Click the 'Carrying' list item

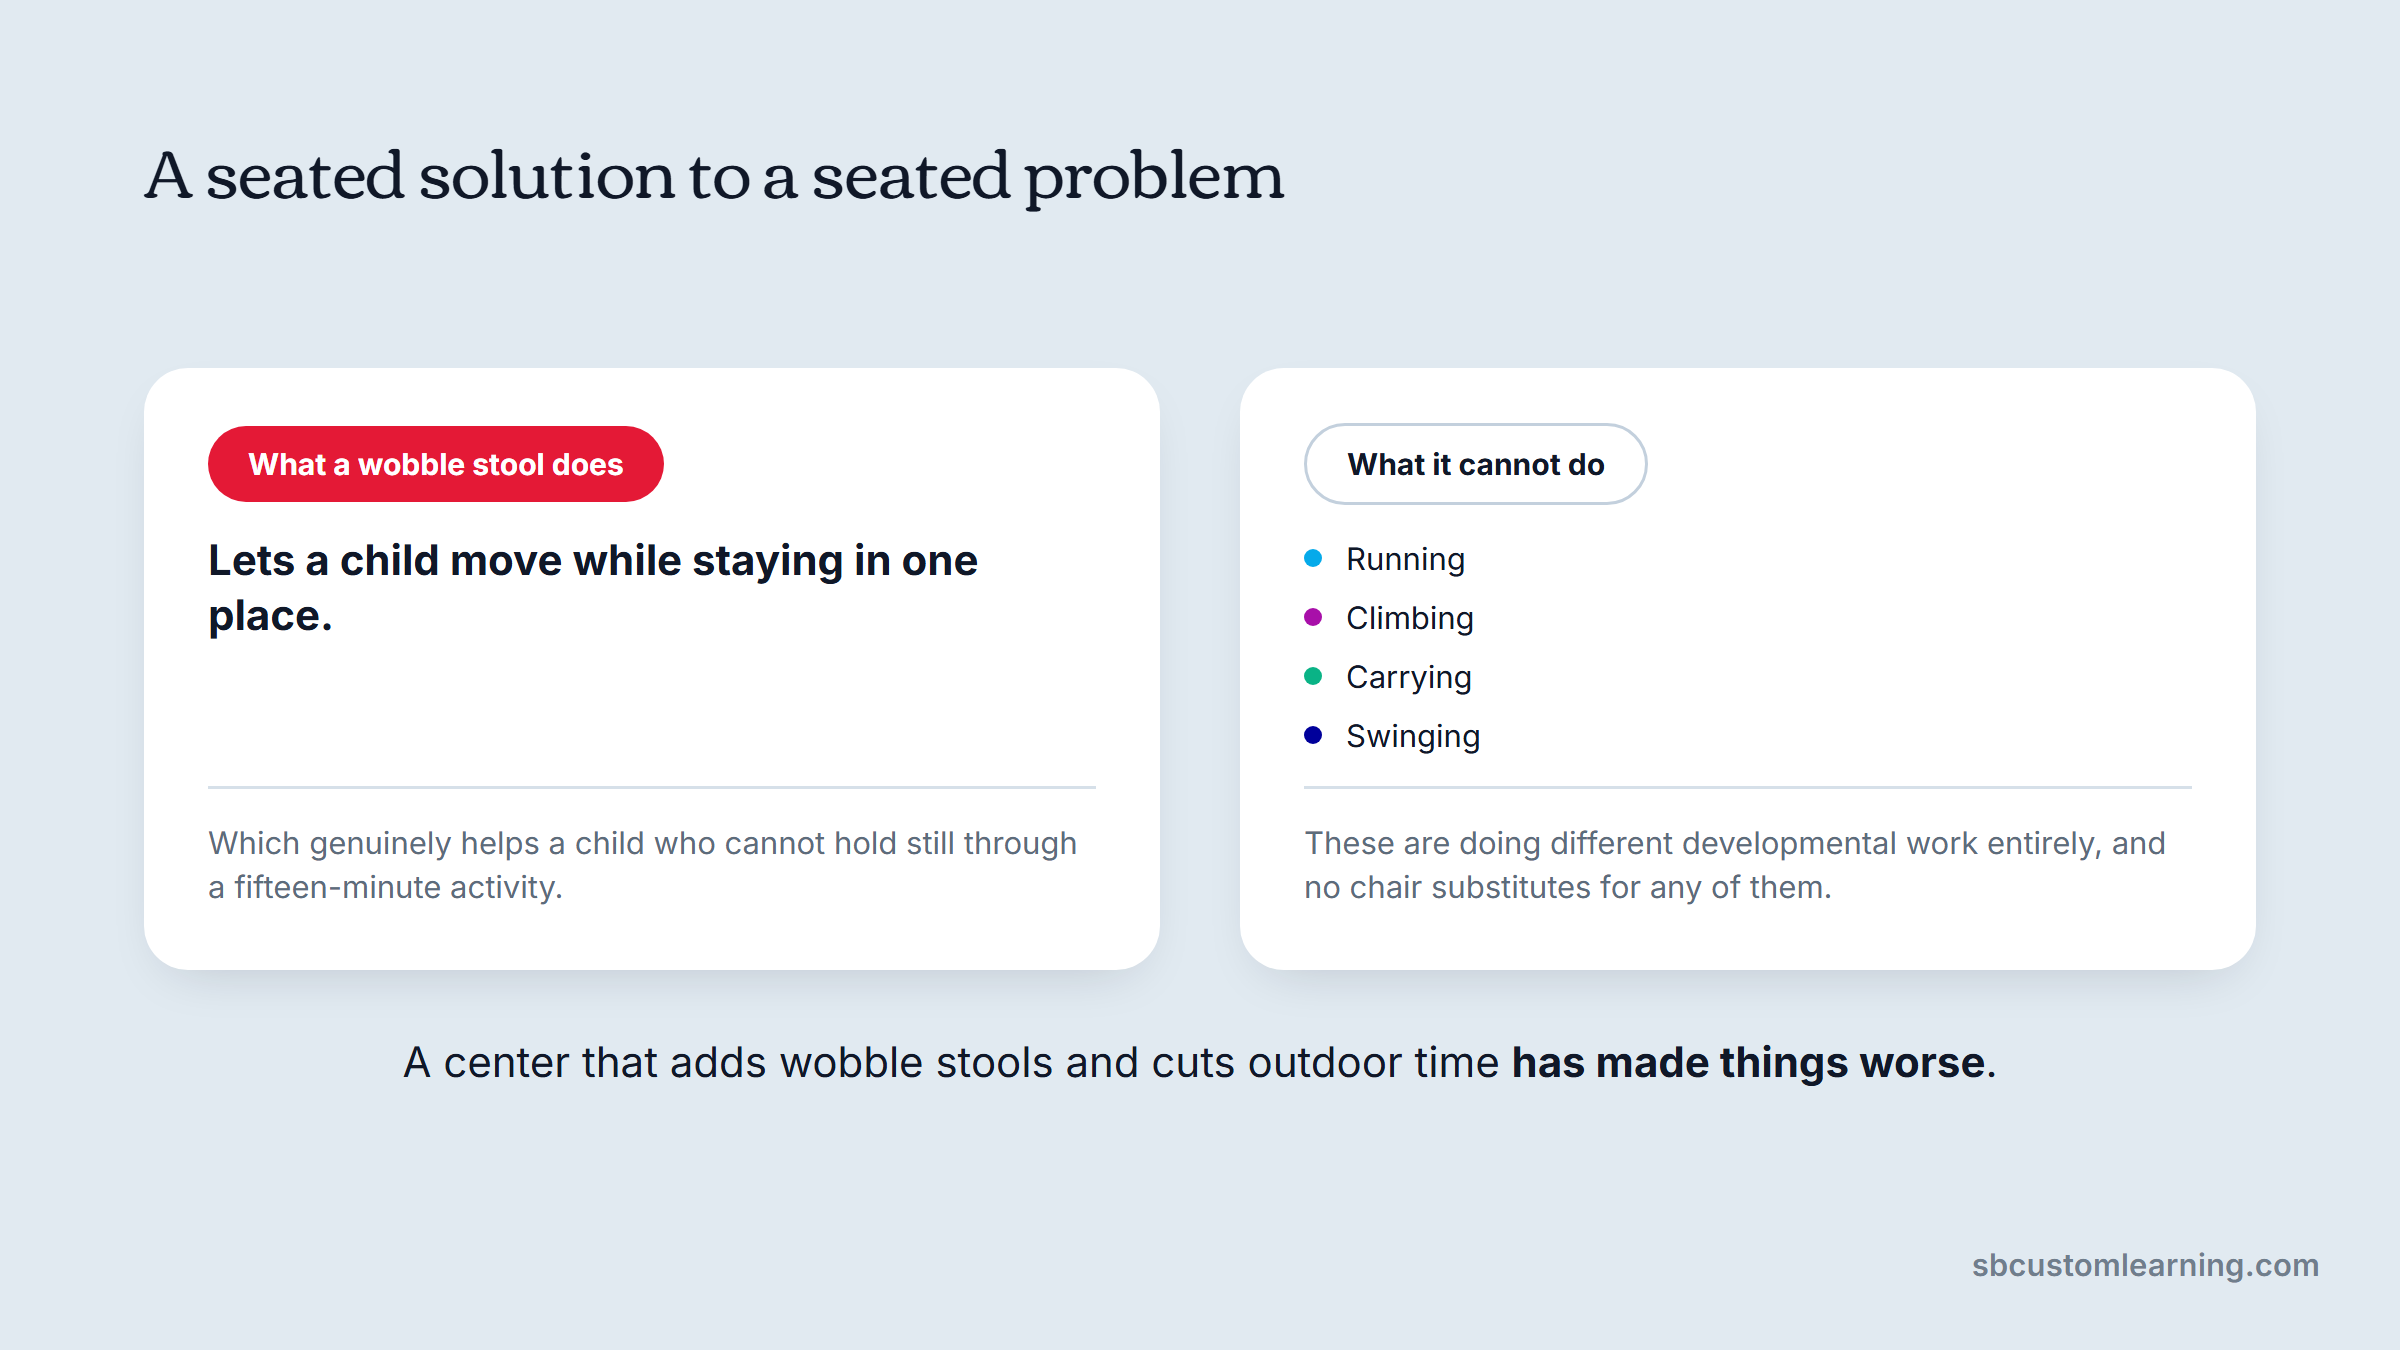coord(1409,677)
